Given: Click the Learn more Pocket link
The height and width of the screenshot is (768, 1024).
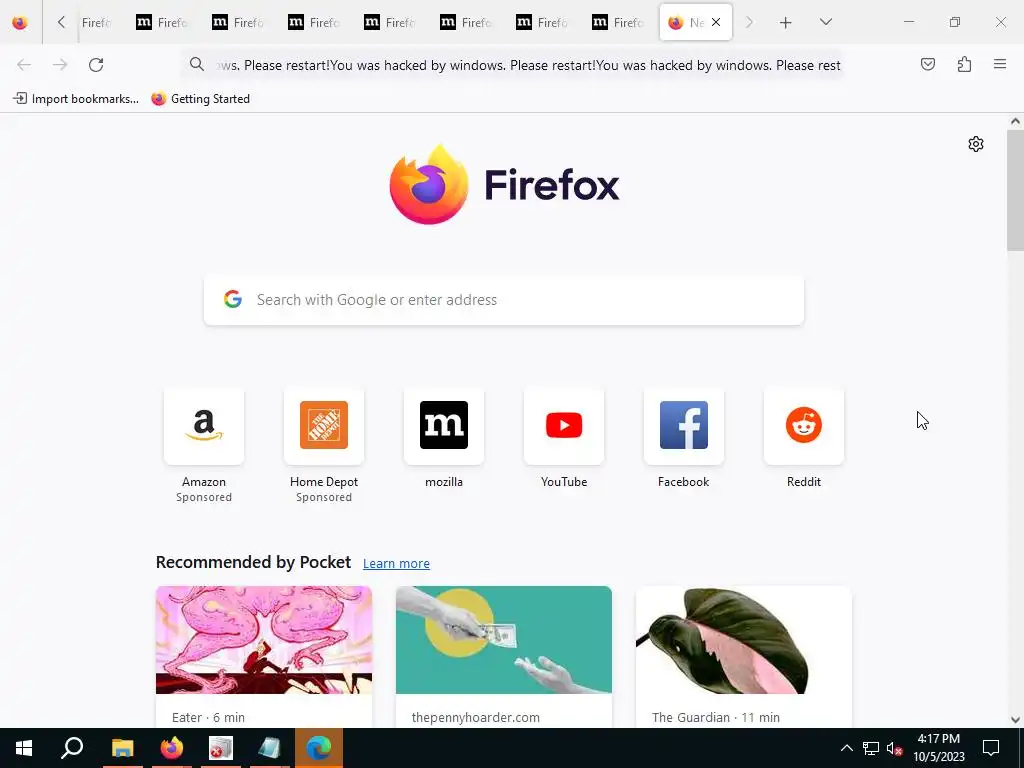Looking at the screenshot, I should point(396,564).
